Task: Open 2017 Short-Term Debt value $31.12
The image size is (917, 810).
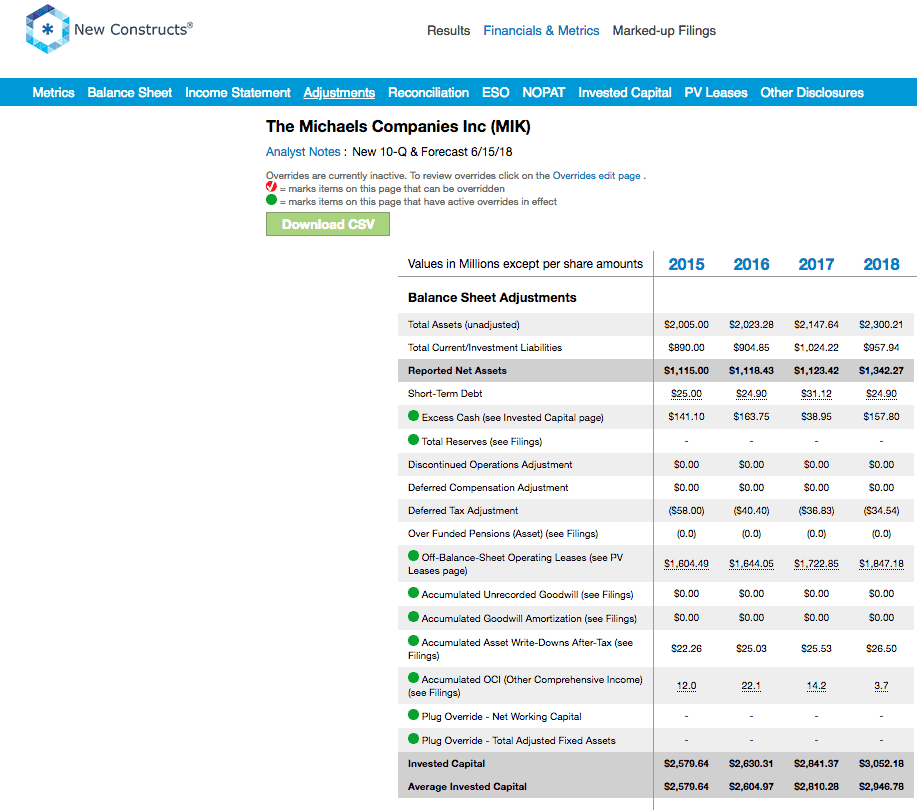Action: click(x=816, y=394)
